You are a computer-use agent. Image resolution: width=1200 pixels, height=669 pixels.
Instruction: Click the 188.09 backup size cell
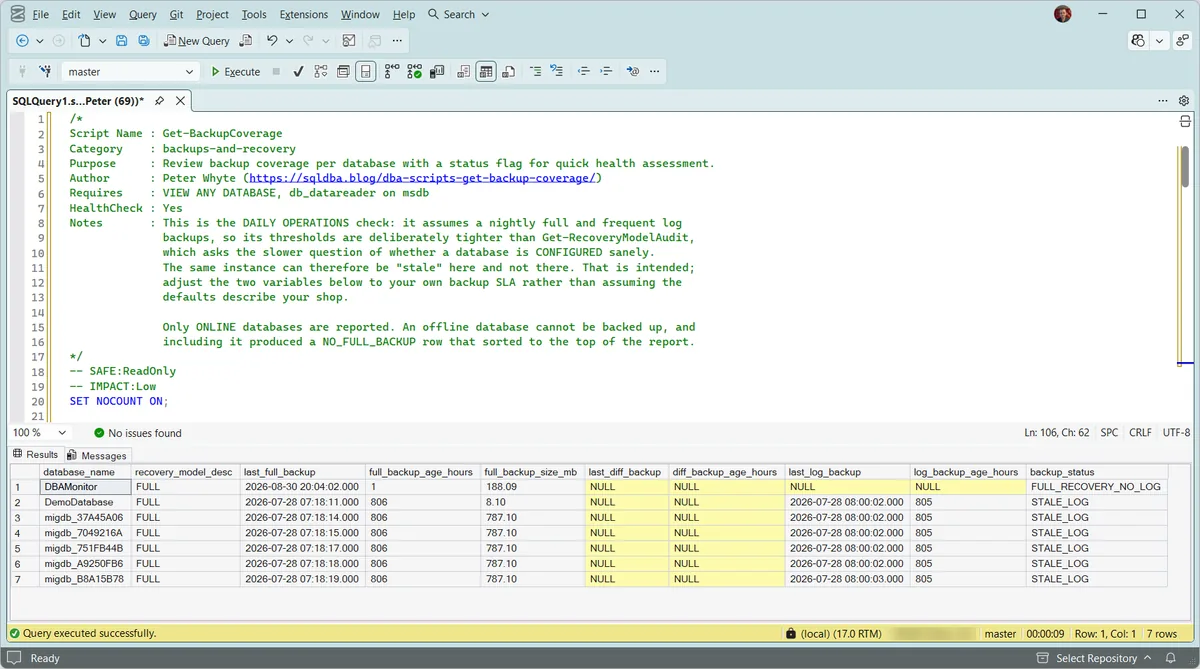[532, 487]
